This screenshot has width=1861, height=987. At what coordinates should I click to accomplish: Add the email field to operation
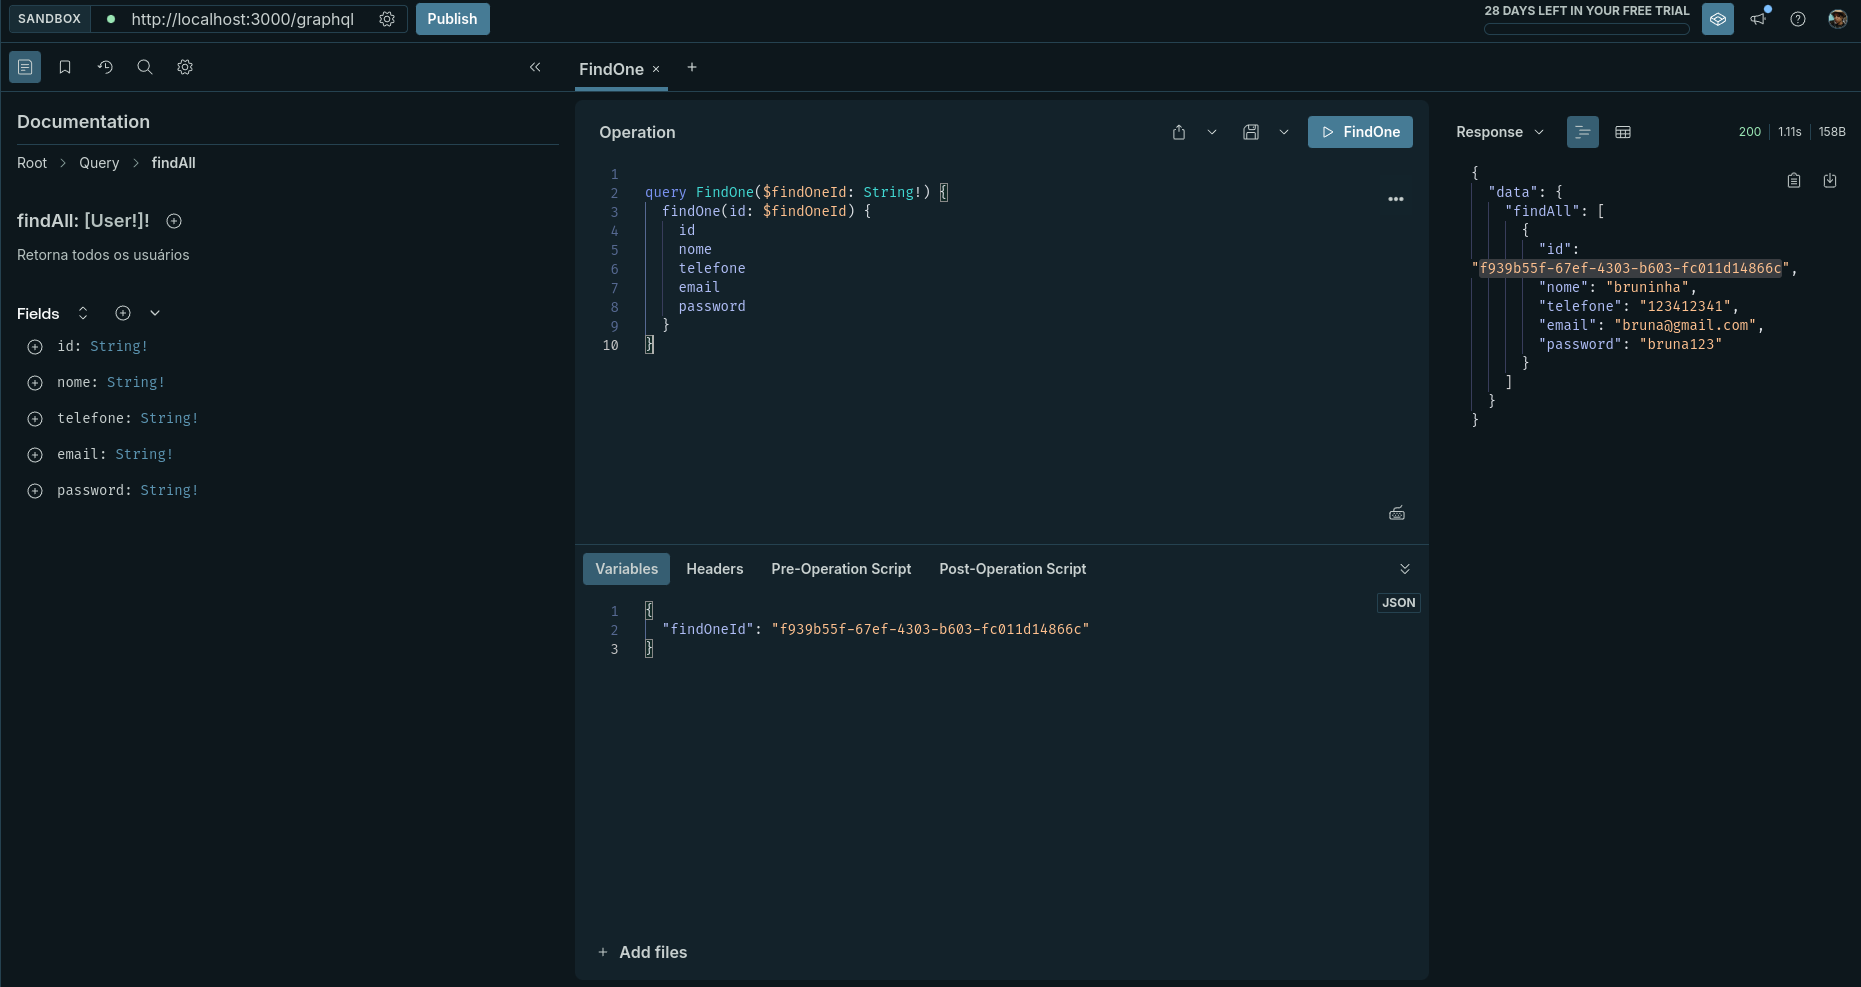tap(35, 455)
